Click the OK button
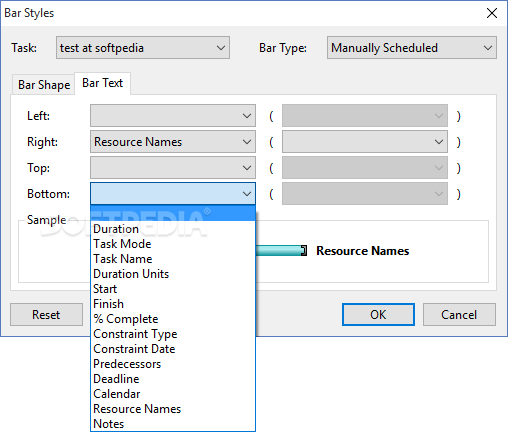 (378, 314)
